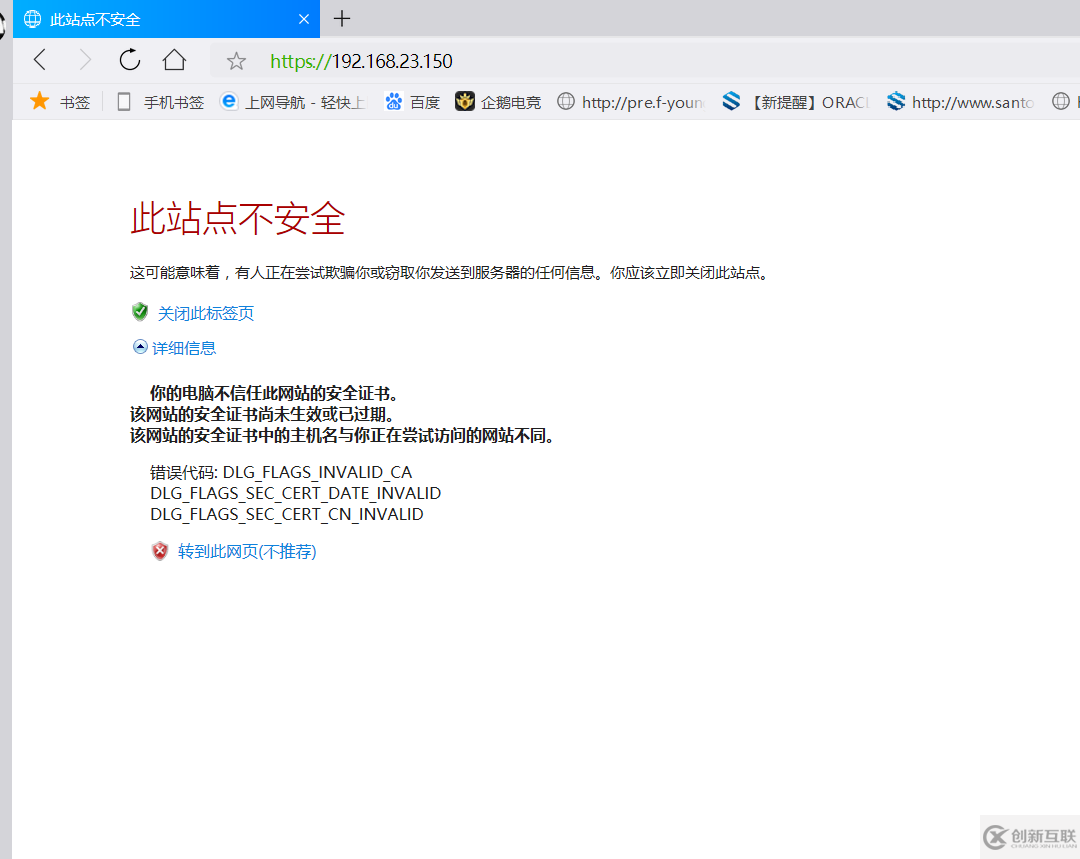Click the globe icon on the page tab
Screen dimensions: 1080x859
click(x=32, y=19)
